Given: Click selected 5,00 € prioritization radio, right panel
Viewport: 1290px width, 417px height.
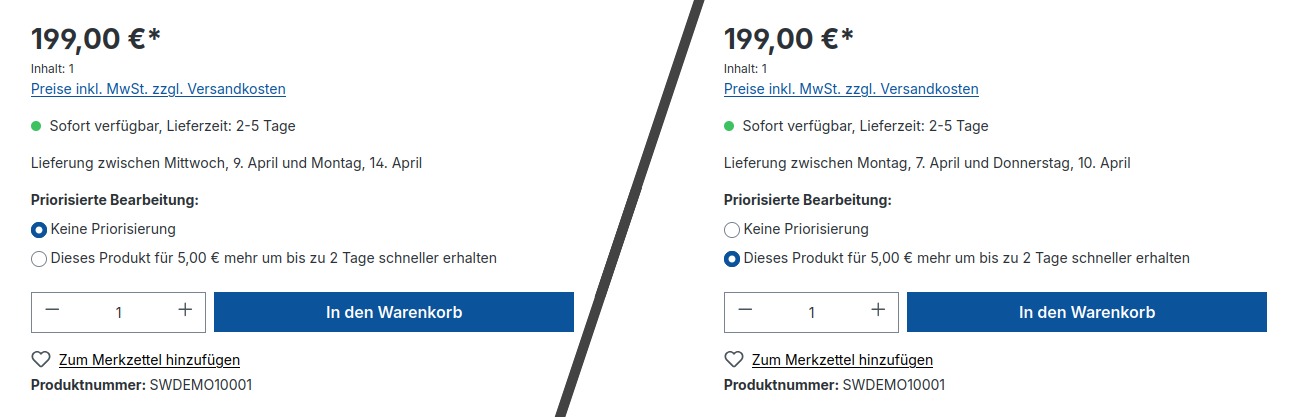Looking at the screenshot, I should point(732,259).
